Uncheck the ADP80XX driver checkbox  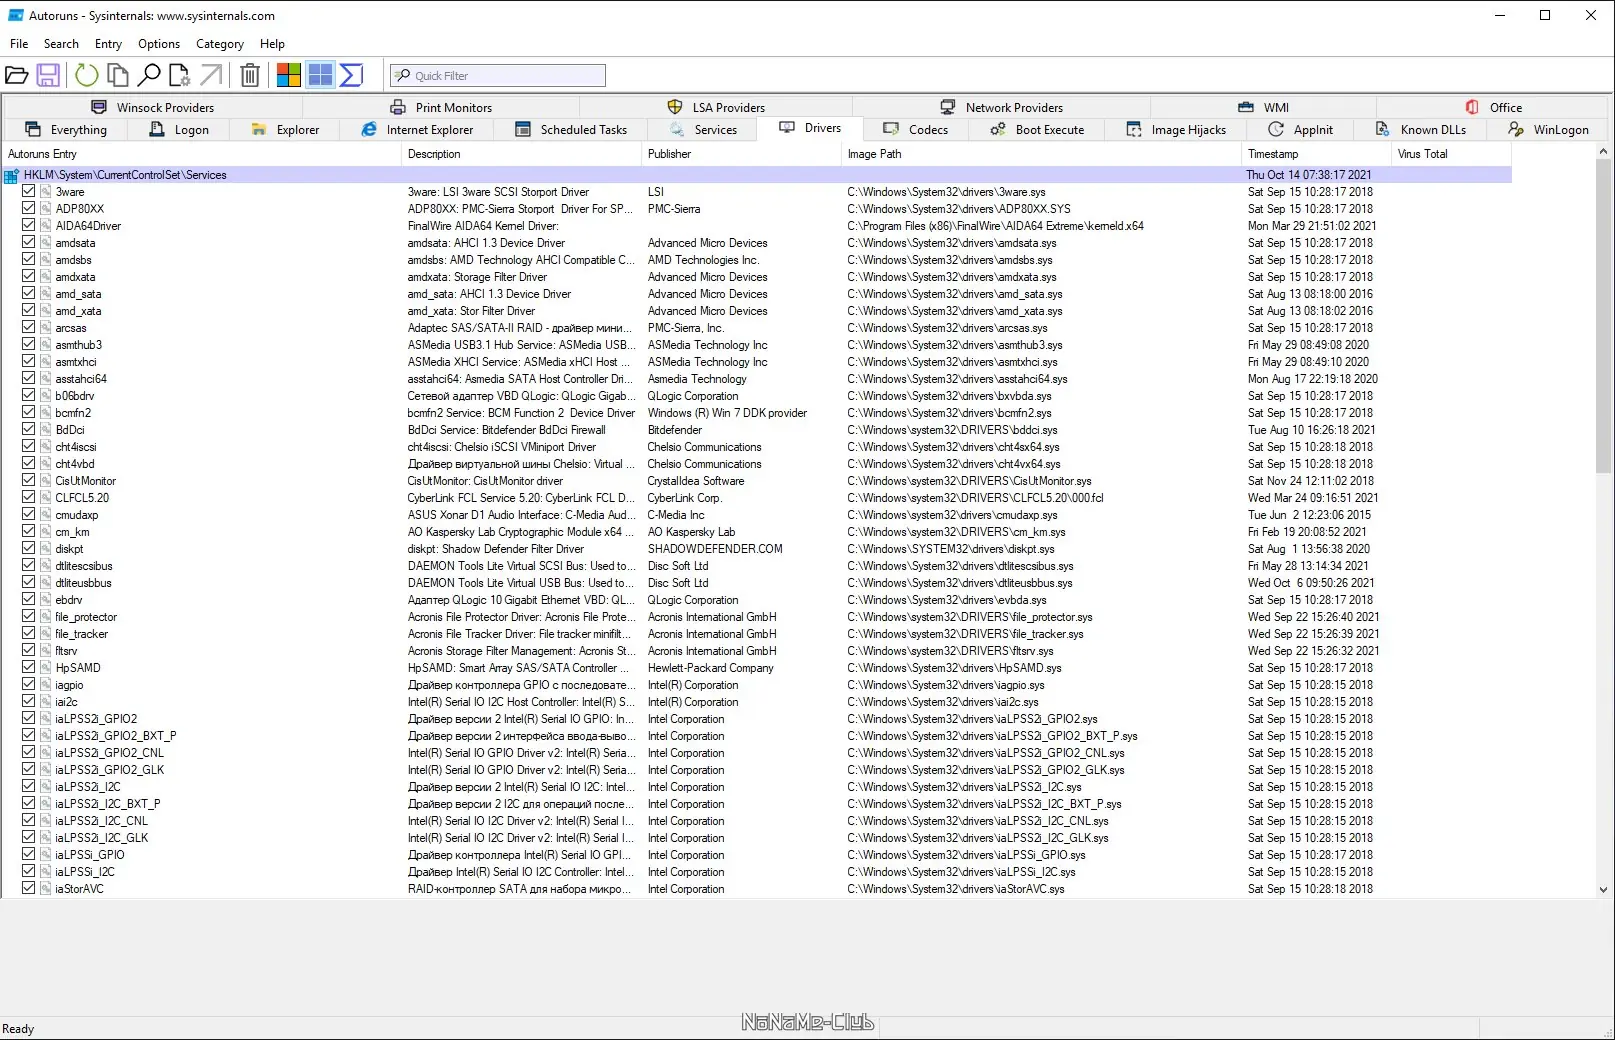click(x=29, y=209)
